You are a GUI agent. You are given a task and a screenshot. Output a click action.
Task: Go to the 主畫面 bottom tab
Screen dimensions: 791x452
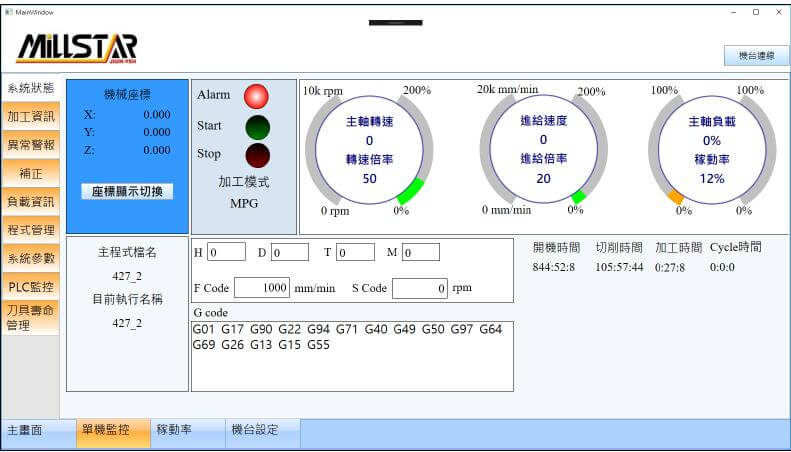tap(25, 430)
